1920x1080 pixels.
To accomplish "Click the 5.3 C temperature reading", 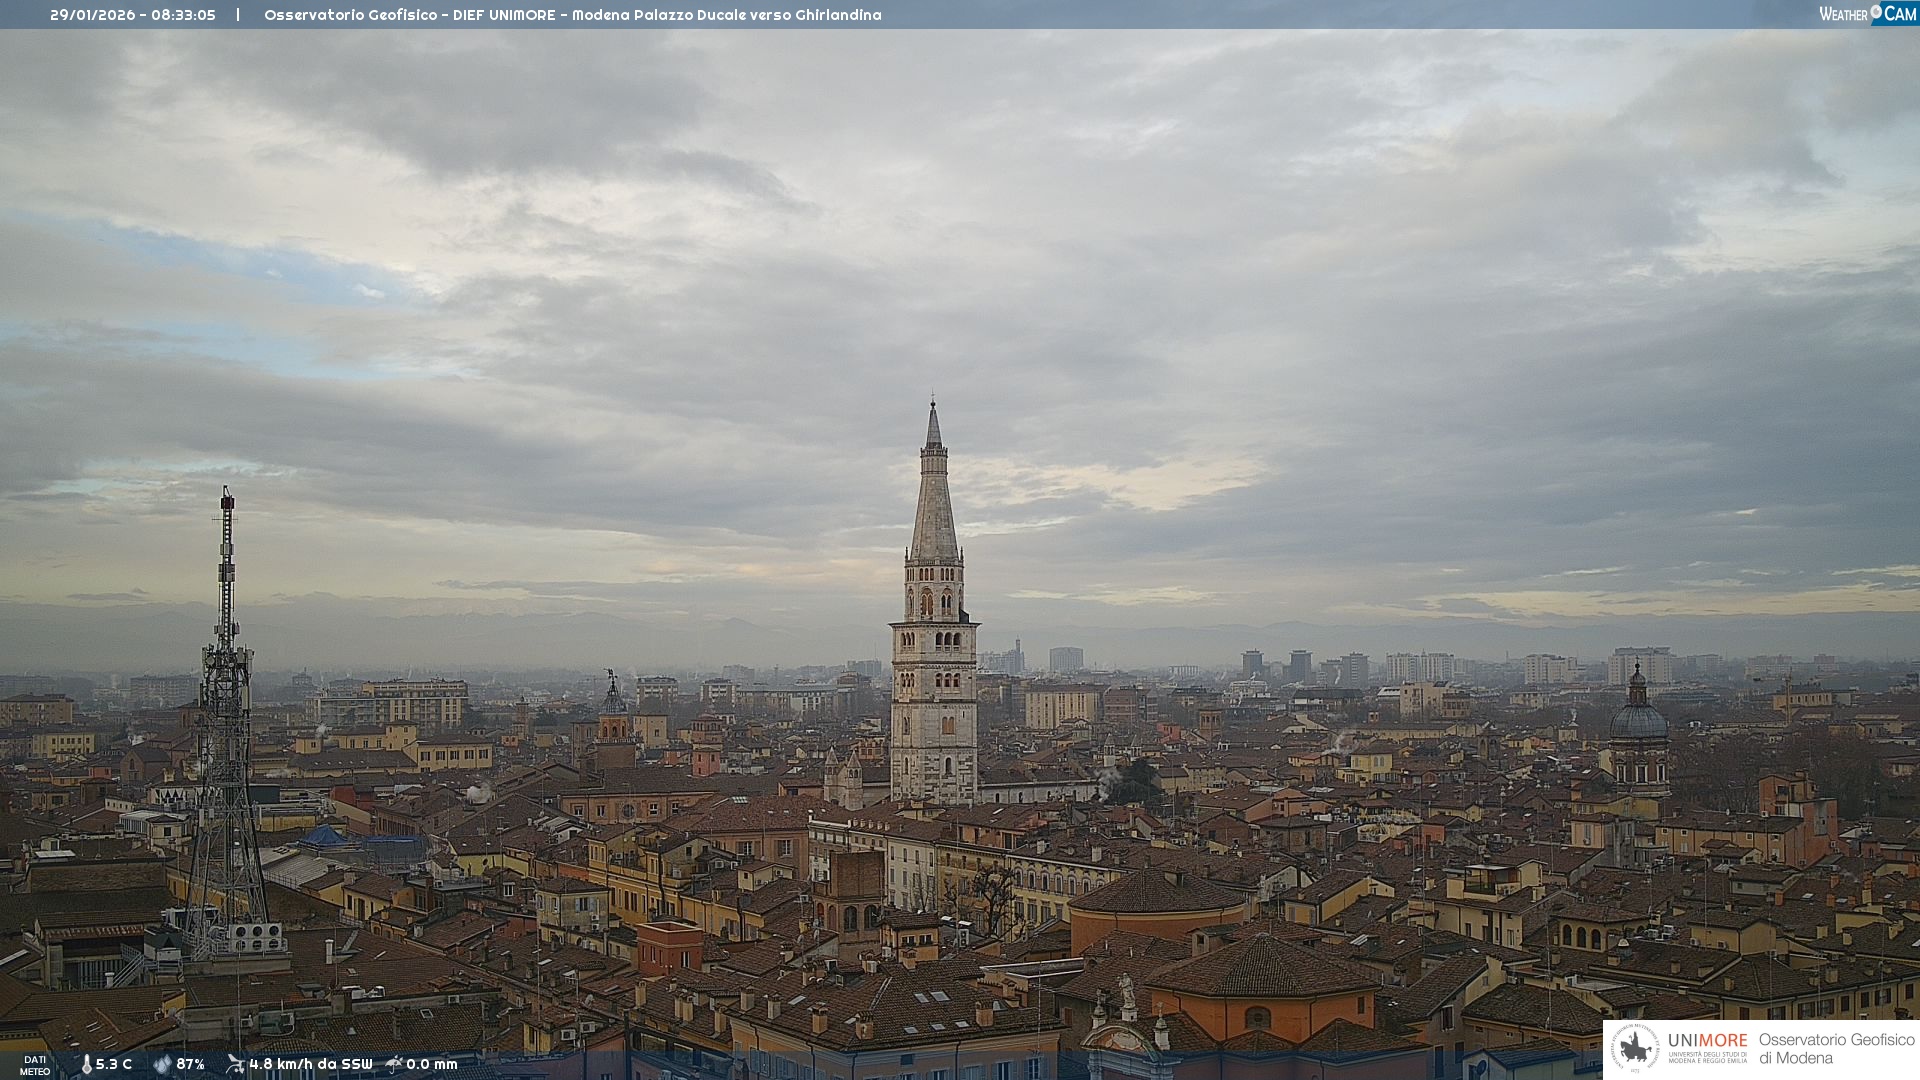I will [x=114, y=1064].
